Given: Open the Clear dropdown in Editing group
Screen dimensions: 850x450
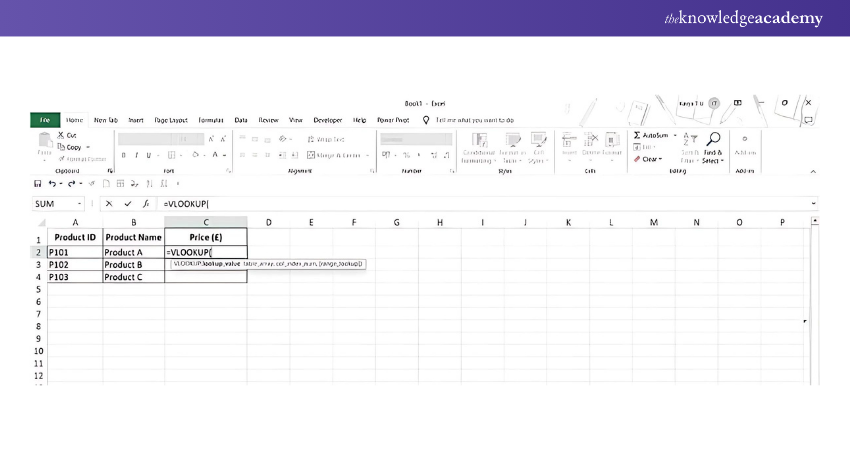Looking at the screenshot, I should click(648, 159).
